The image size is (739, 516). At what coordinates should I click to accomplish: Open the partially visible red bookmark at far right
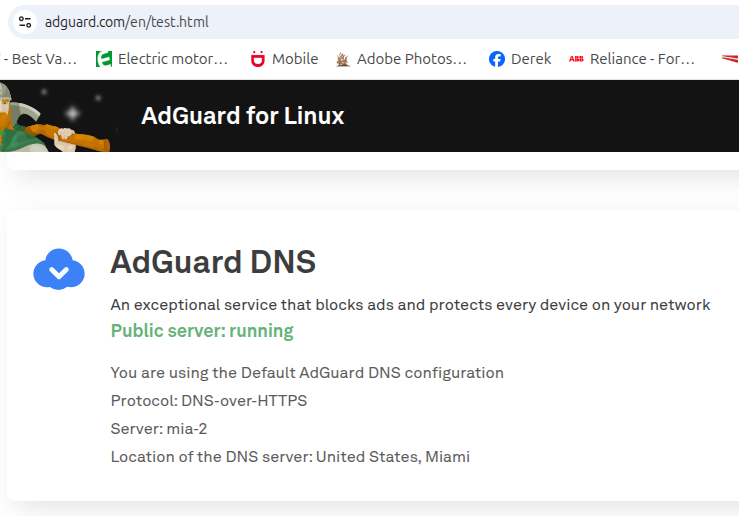pyautogui.click(x=729, y=59)
